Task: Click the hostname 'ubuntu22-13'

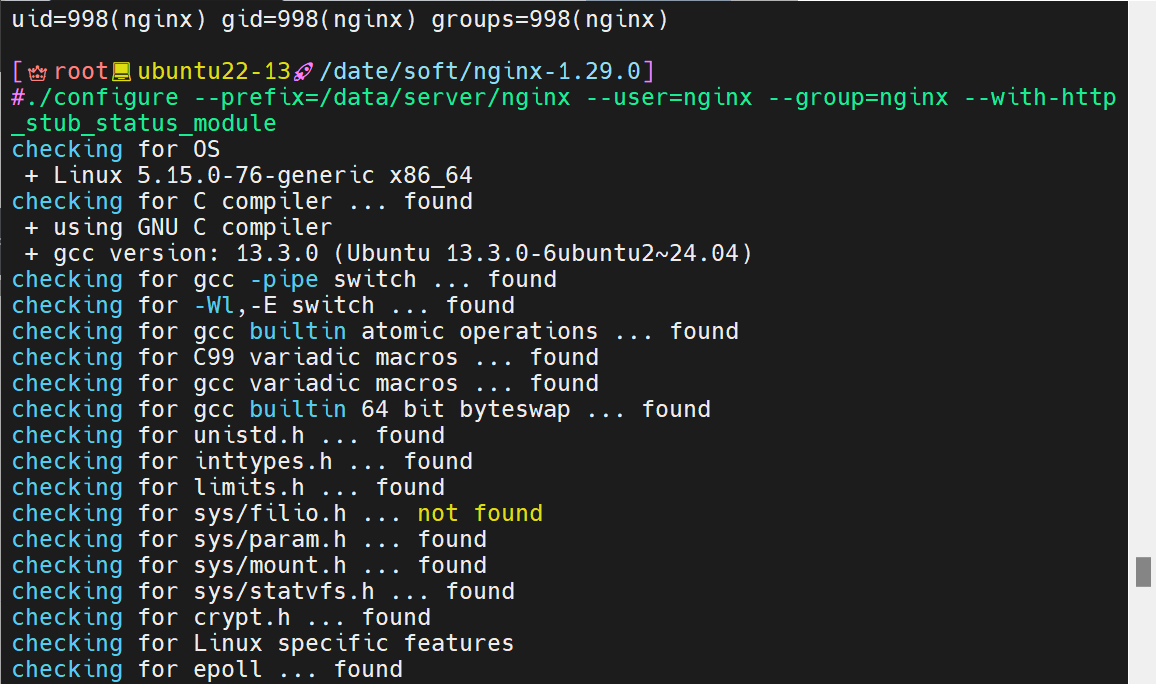Action: [214, 71]
